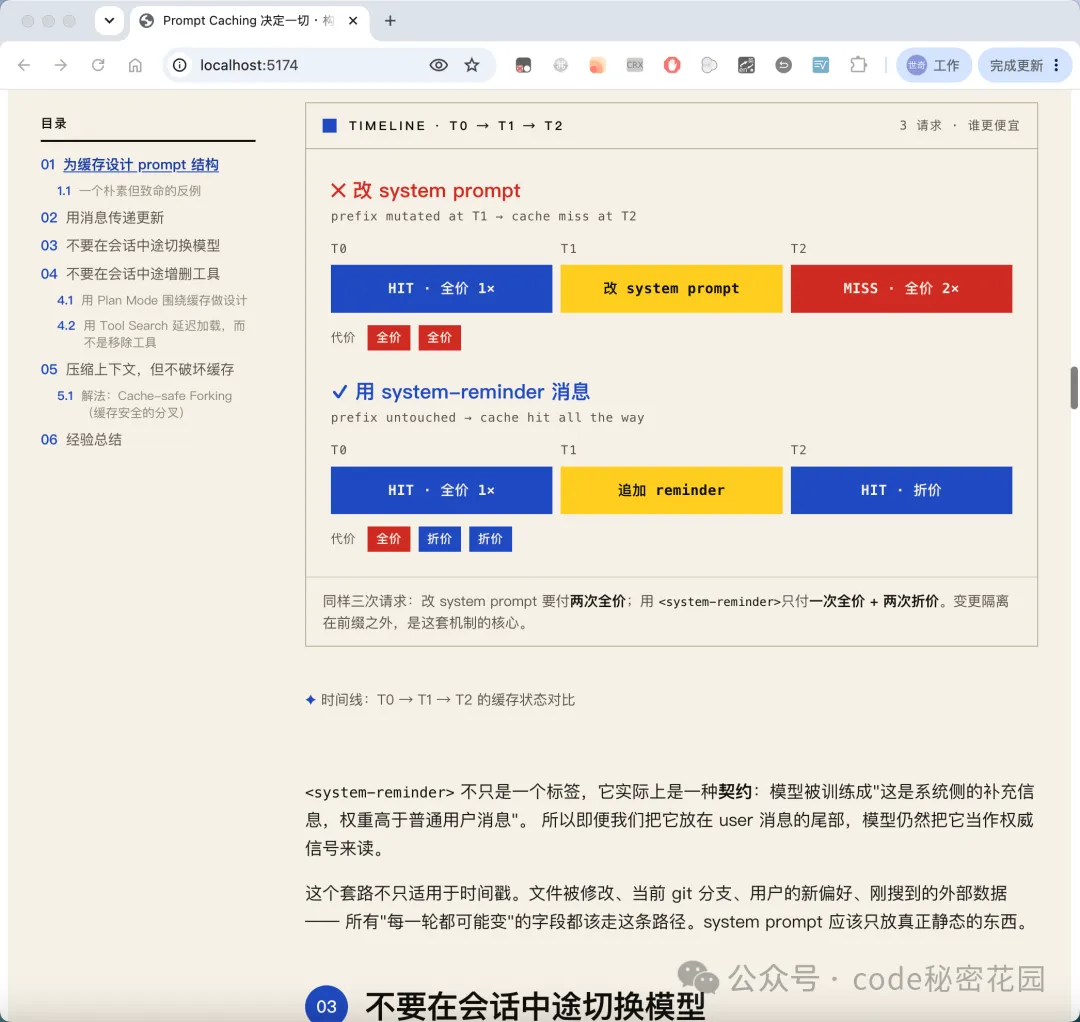Open the first dark extension icon with red dot
Screen dimensions: 1080x1022
[523, 65]
